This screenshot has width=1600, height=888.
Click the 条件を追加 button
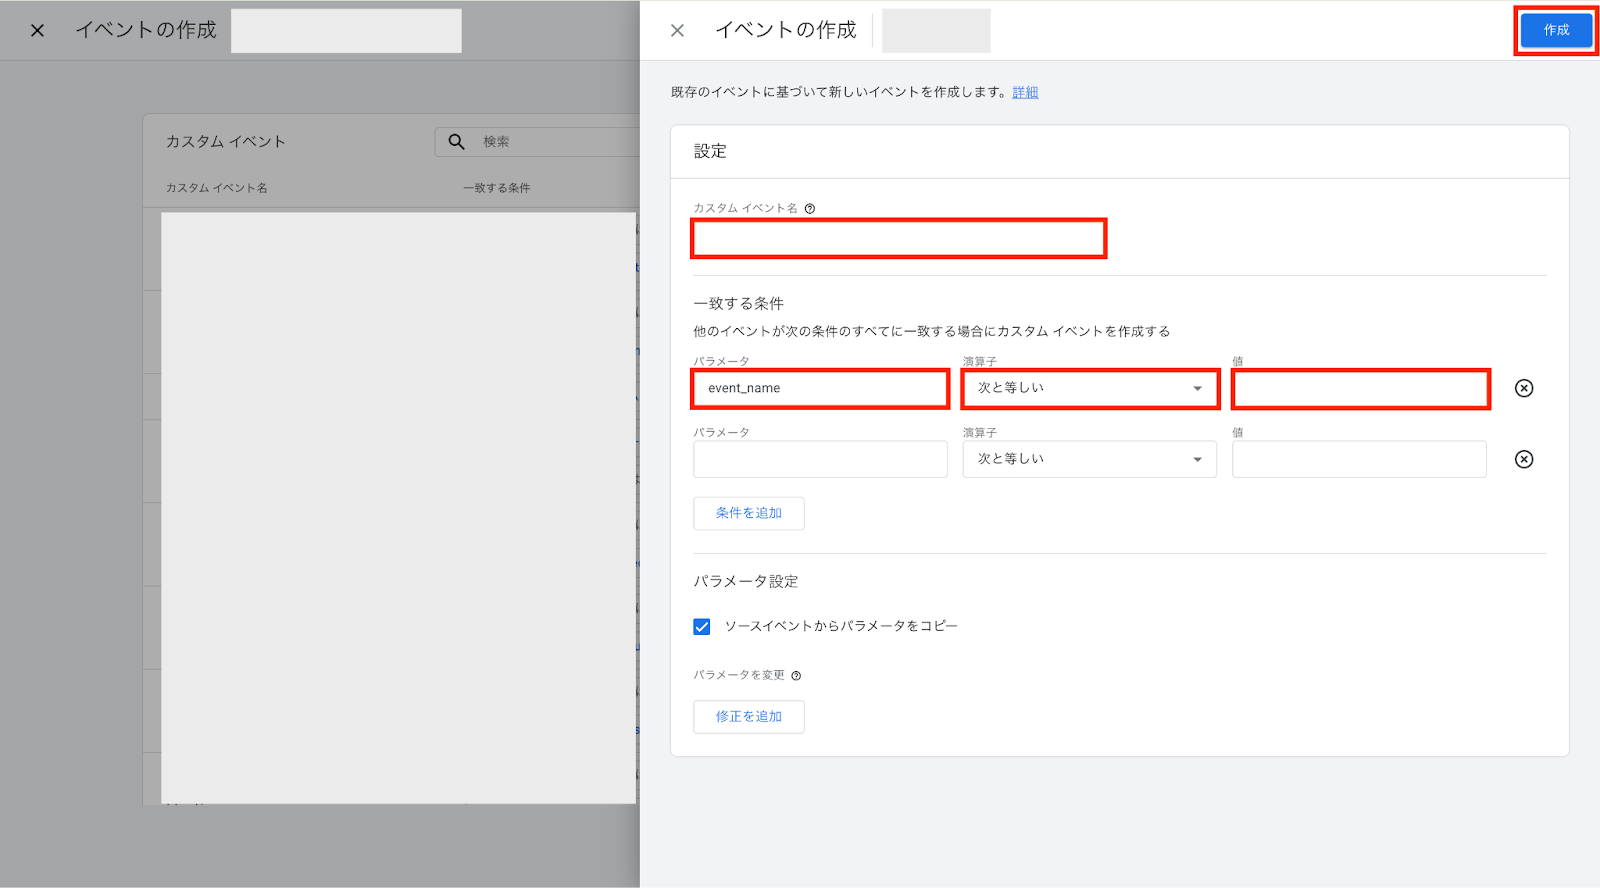pos(749,513)
